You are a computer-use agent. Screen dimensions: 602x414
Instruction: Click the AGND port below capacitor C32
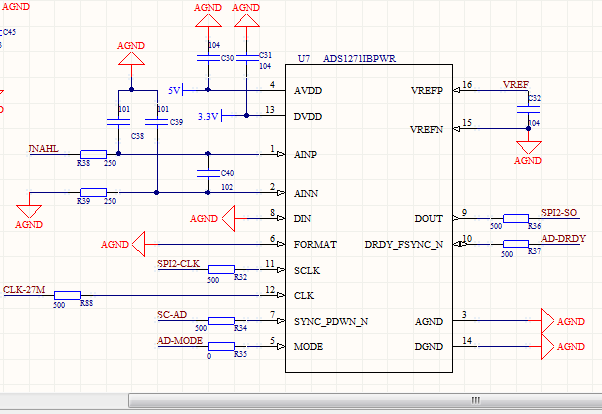pyautogui.click(x=529, y=147)
